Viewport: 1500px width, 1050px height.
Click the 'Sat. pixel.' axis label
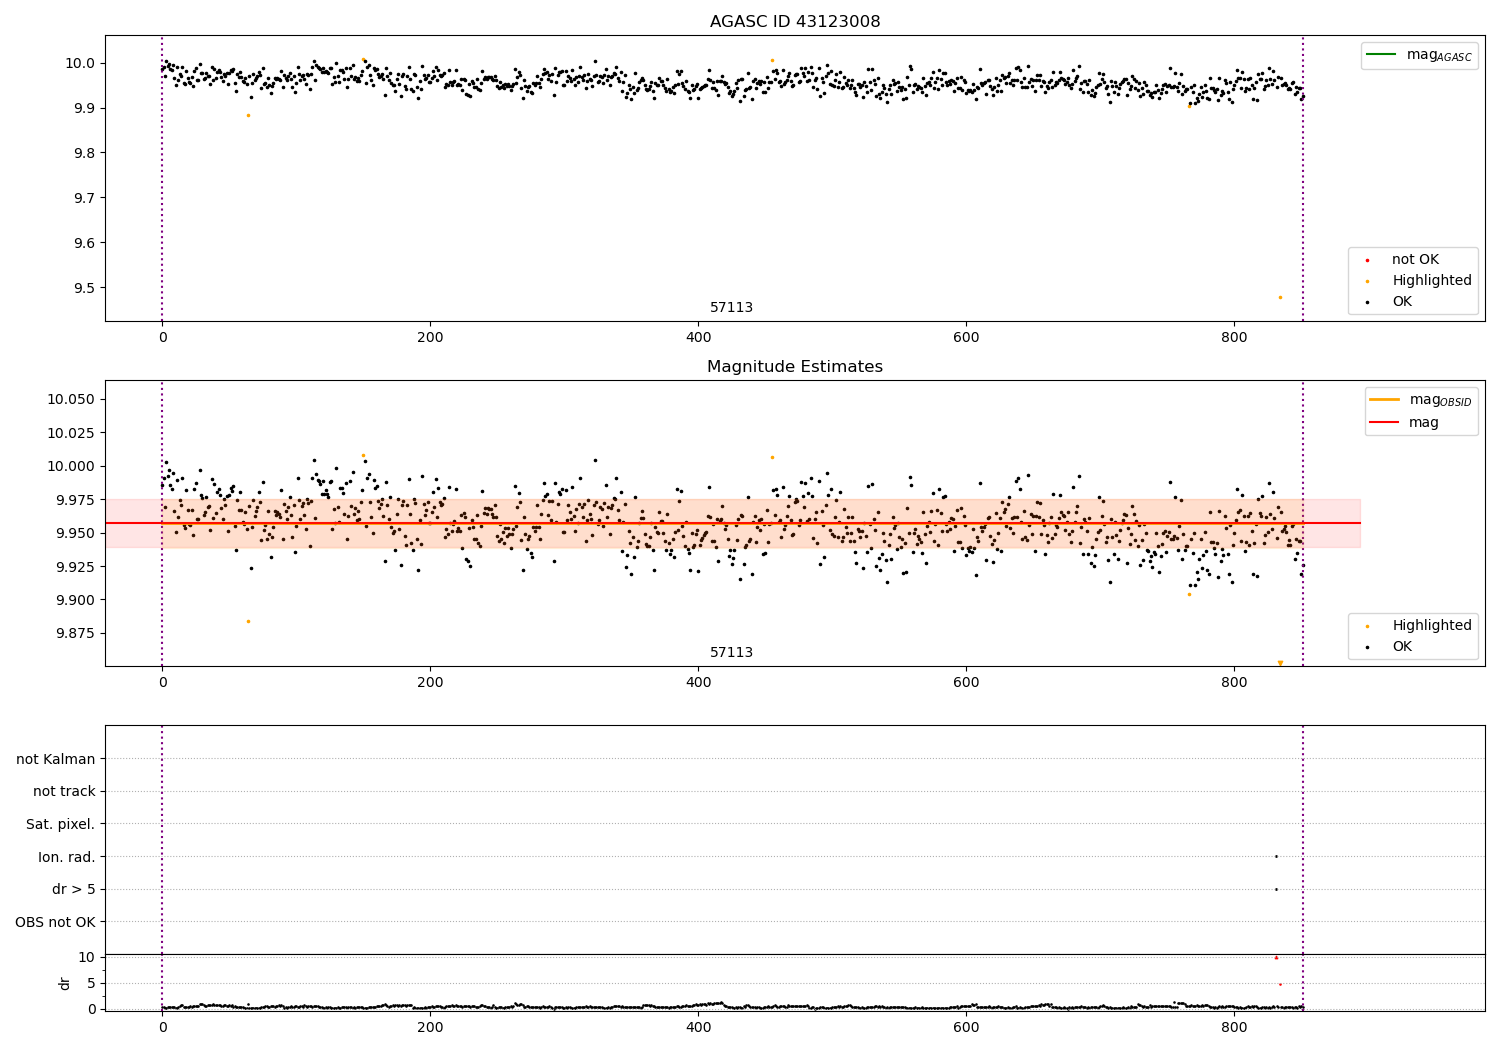(x=61, y=824)
